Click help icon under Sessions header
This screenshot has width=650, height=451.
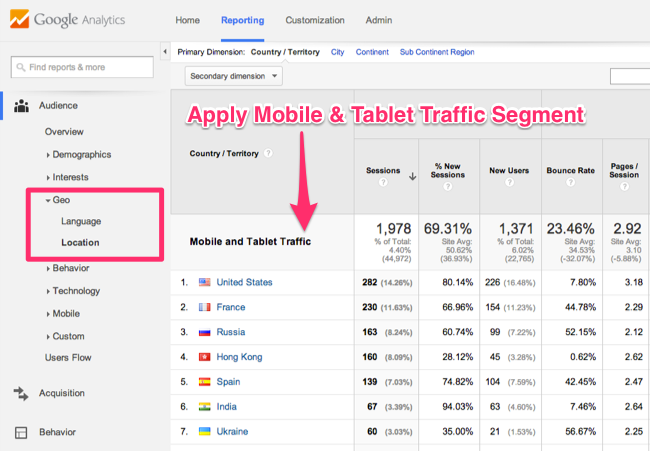click(x=383, y=182)
